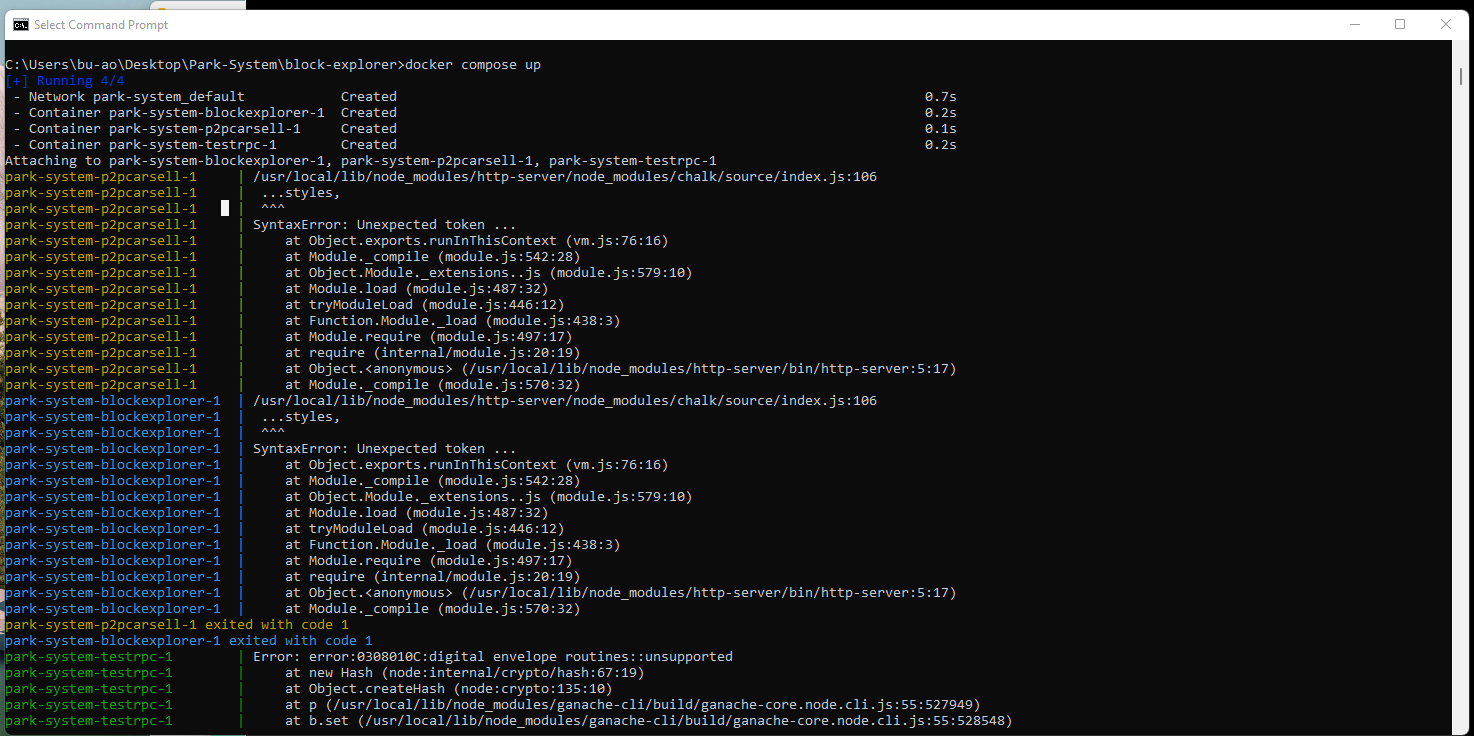Screen dimensions: 1474x736
Task: Click a green park-system-p2pcarsell-1 container label
Action: [x=100, y=176]
